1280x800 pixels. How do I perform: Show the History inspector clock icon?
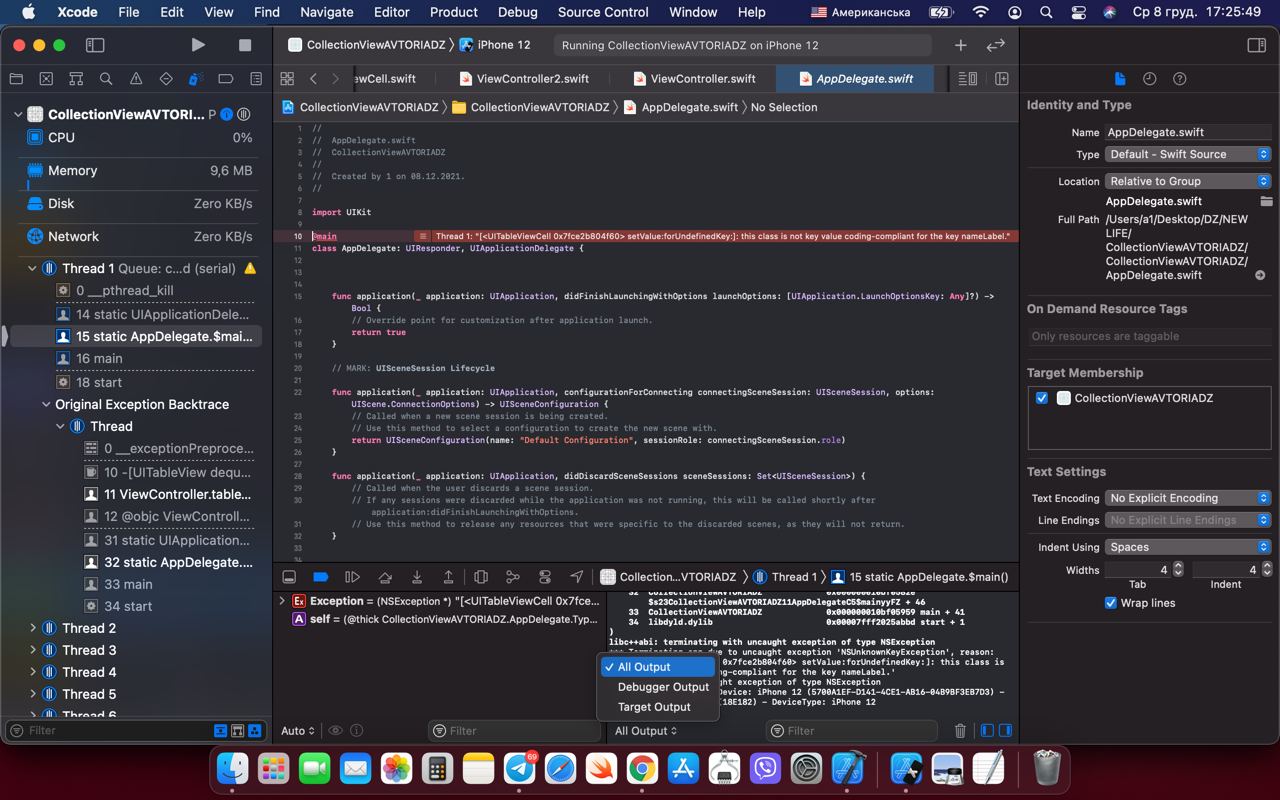pyautogui.click(x=1150, y=79)
